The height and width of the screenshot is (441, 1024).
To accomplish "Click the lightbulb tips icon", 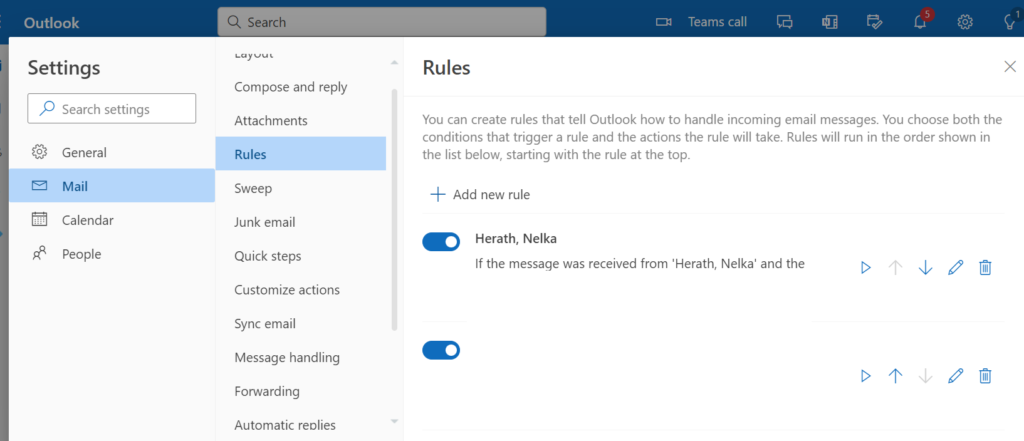I will coord(1009,22).
